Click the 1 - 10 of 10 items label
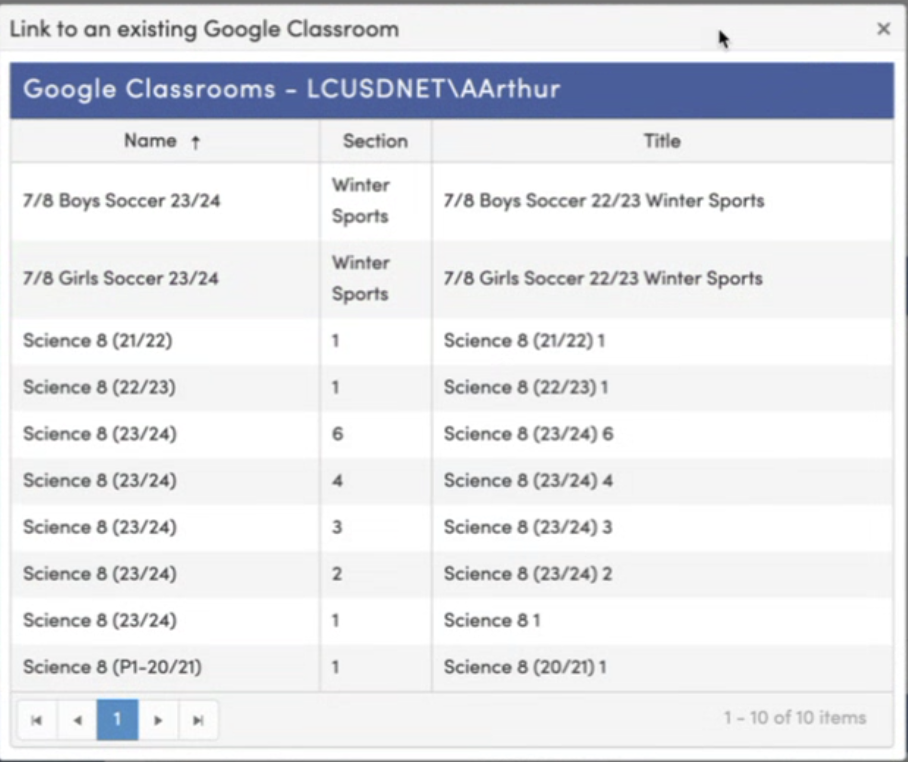Viewport: 908px width, 762px height. tap(795, 717)
